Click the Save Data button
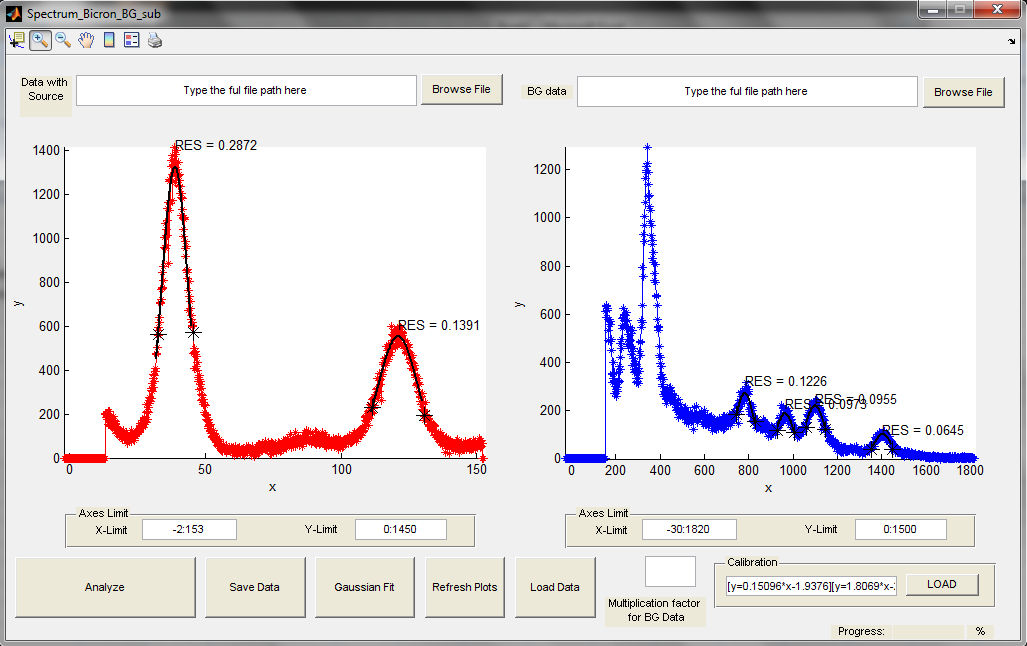This screenshot has height=646, width=1027. coord(255,587)
